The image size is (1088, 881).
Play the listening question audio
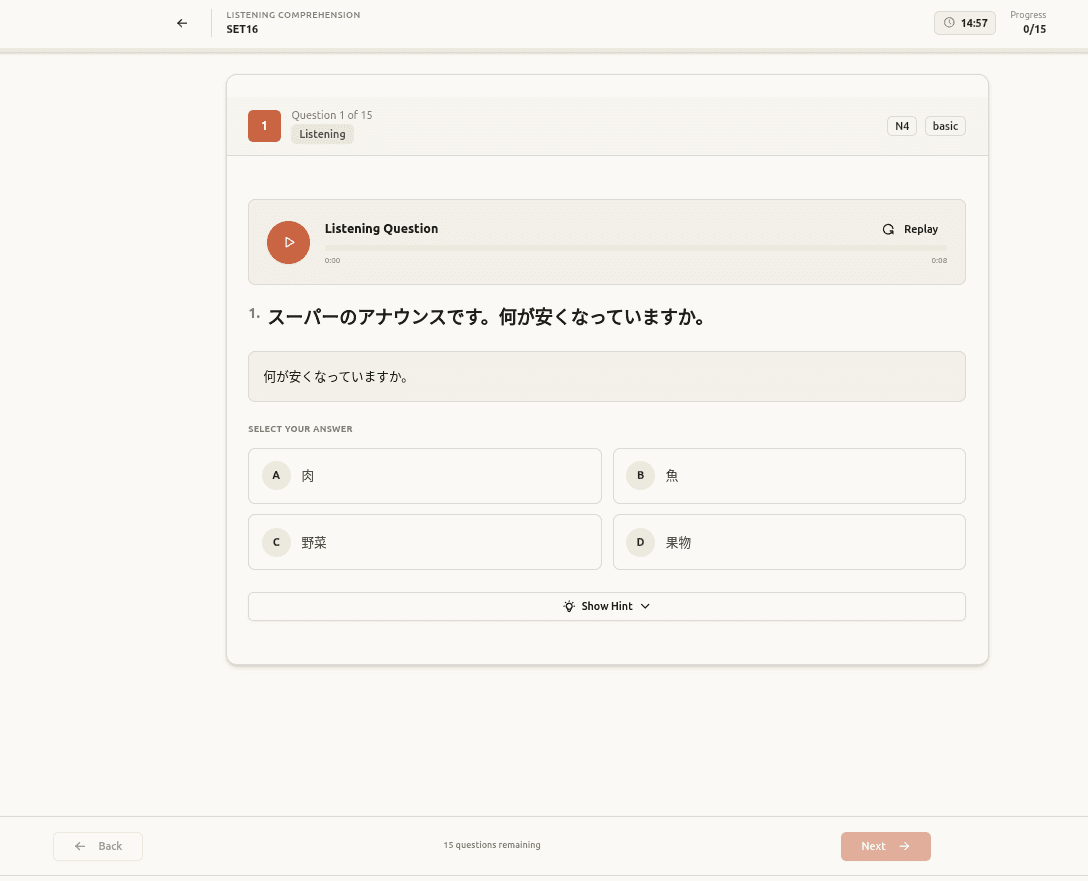click(288, 242)
